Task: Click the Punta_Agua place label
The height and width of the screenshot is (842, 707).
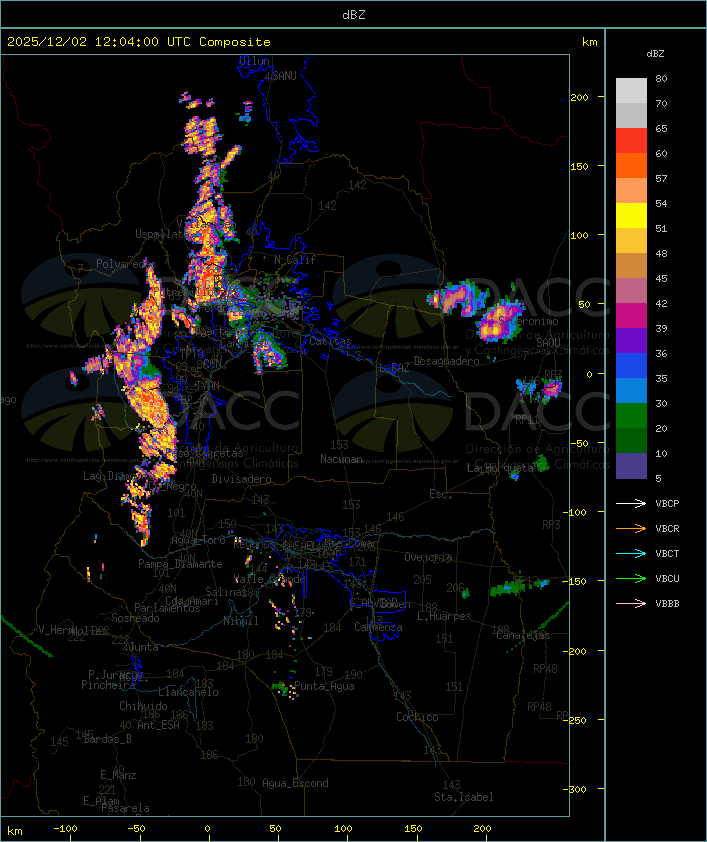Action: tap(324, 686)
